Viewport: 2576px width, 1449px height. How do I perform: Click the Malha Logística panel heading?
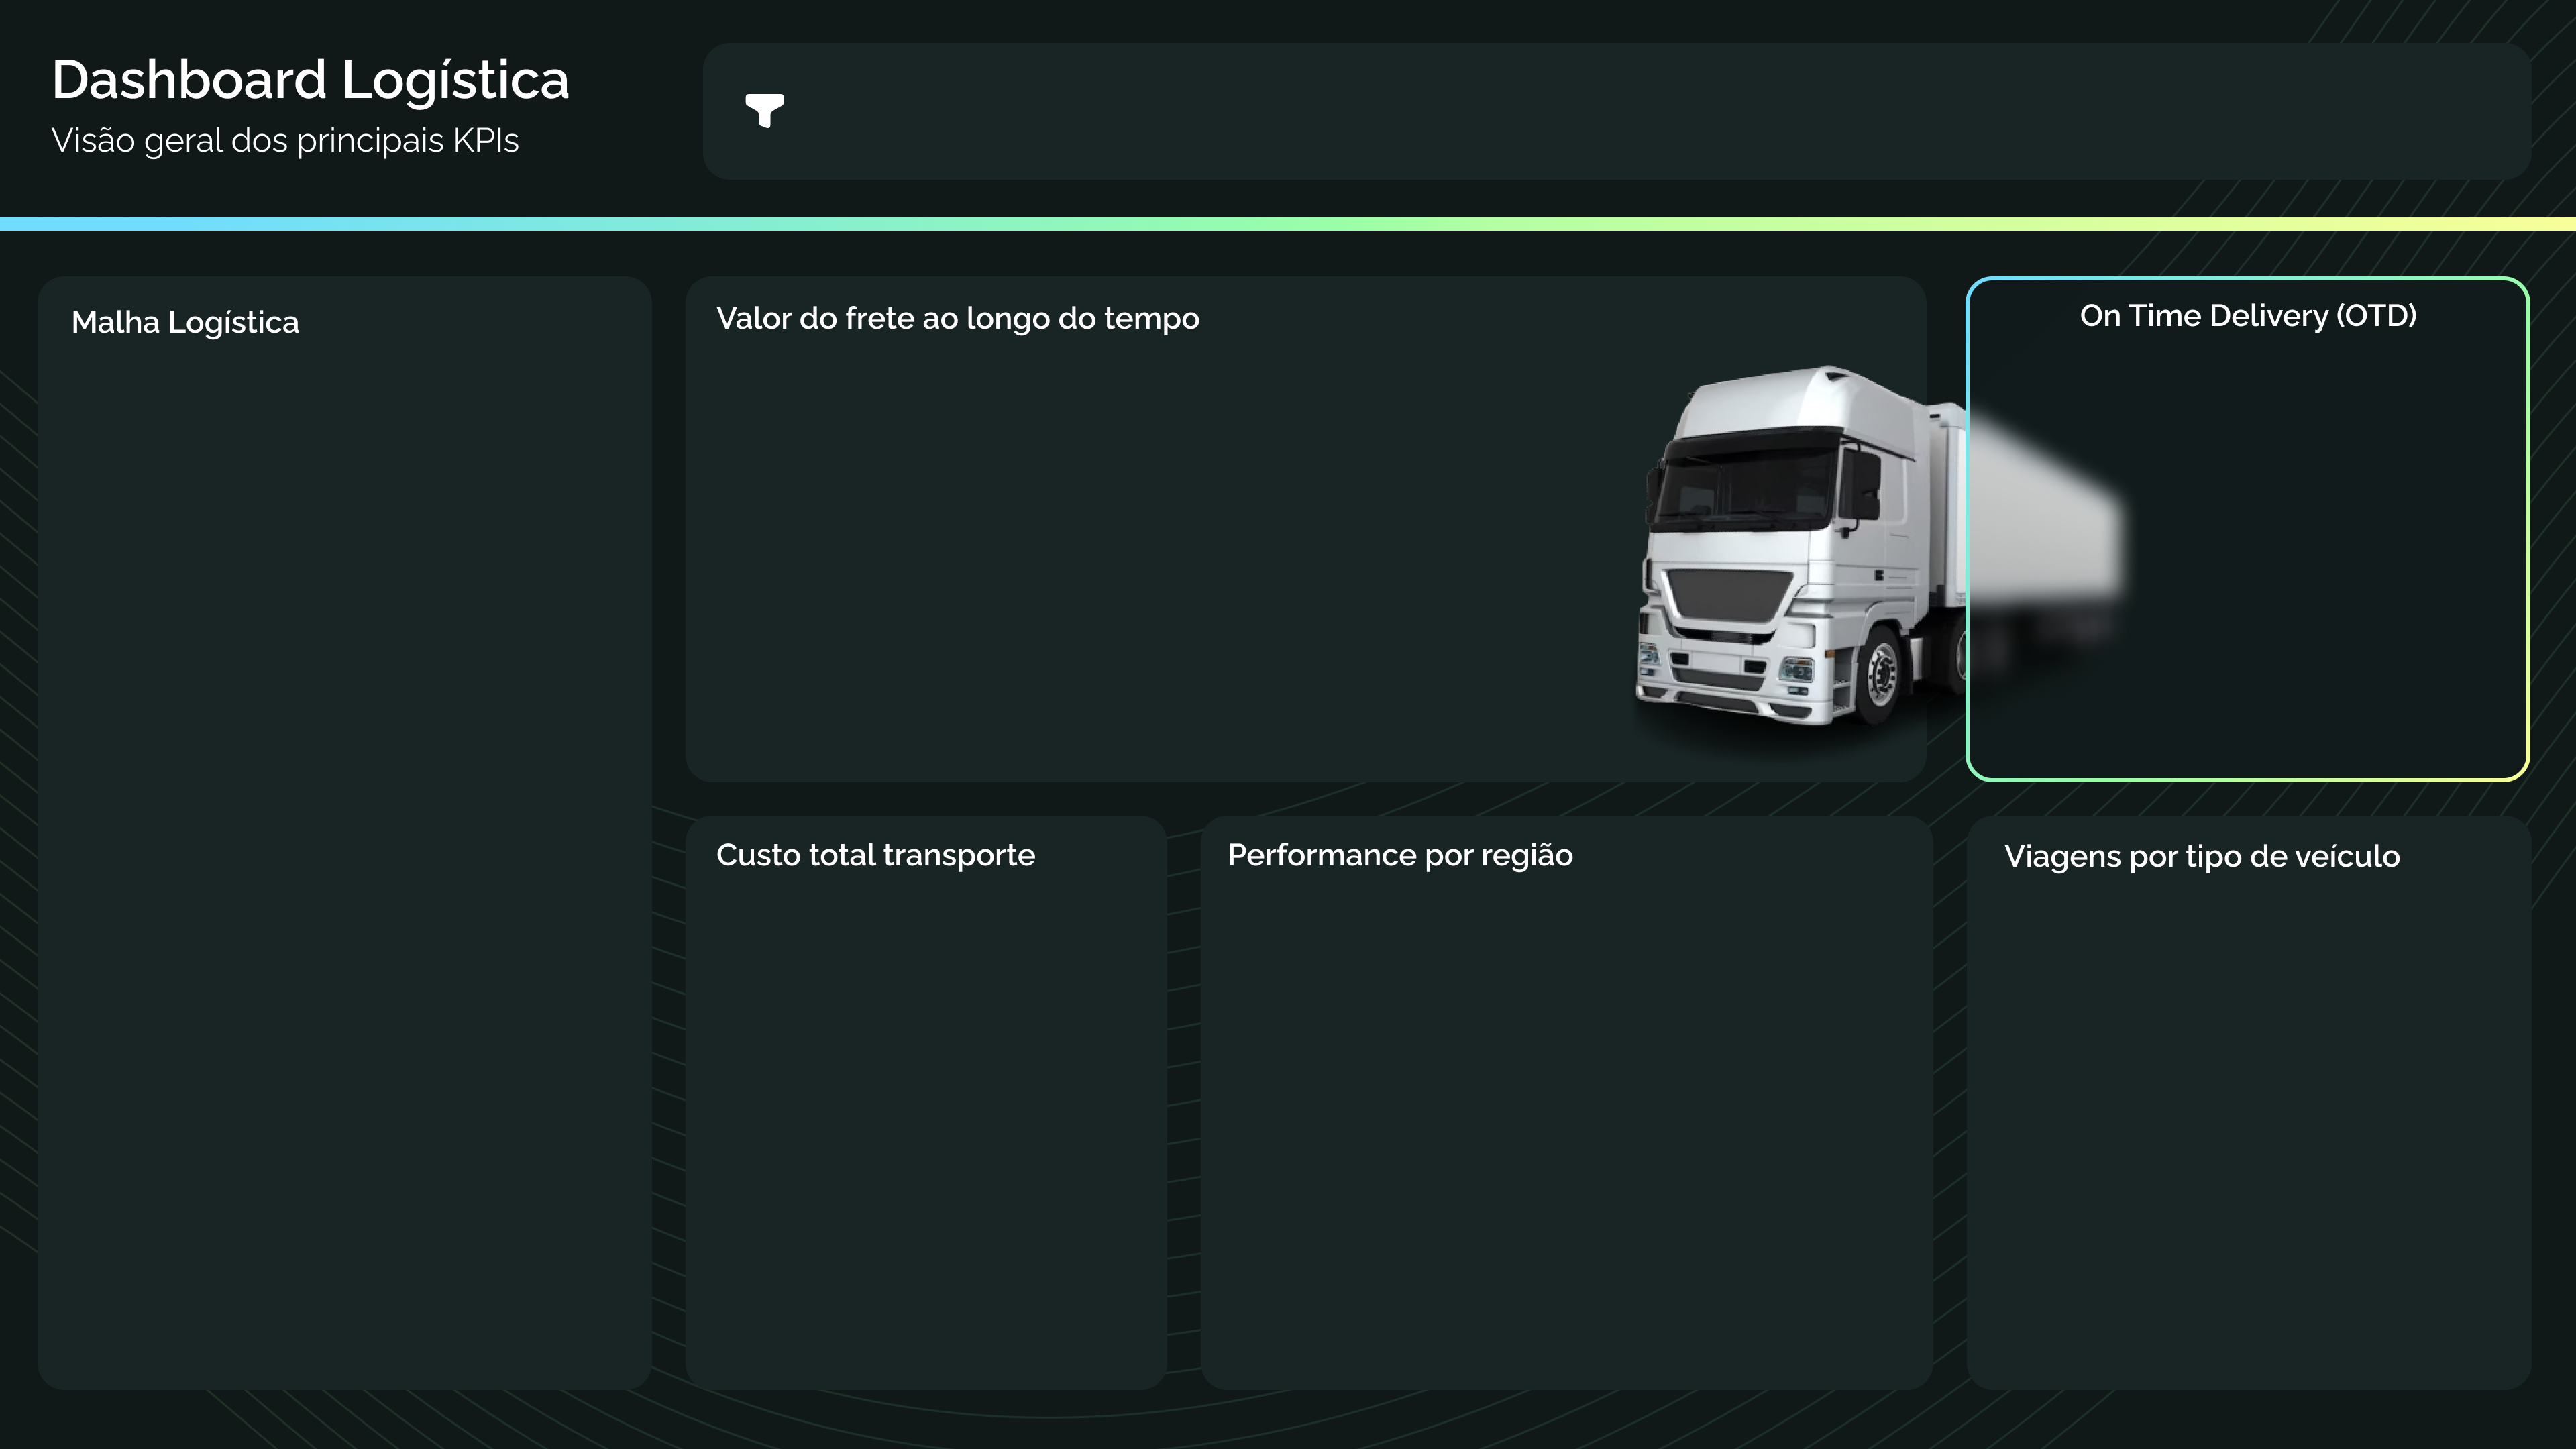coord(185,322)
